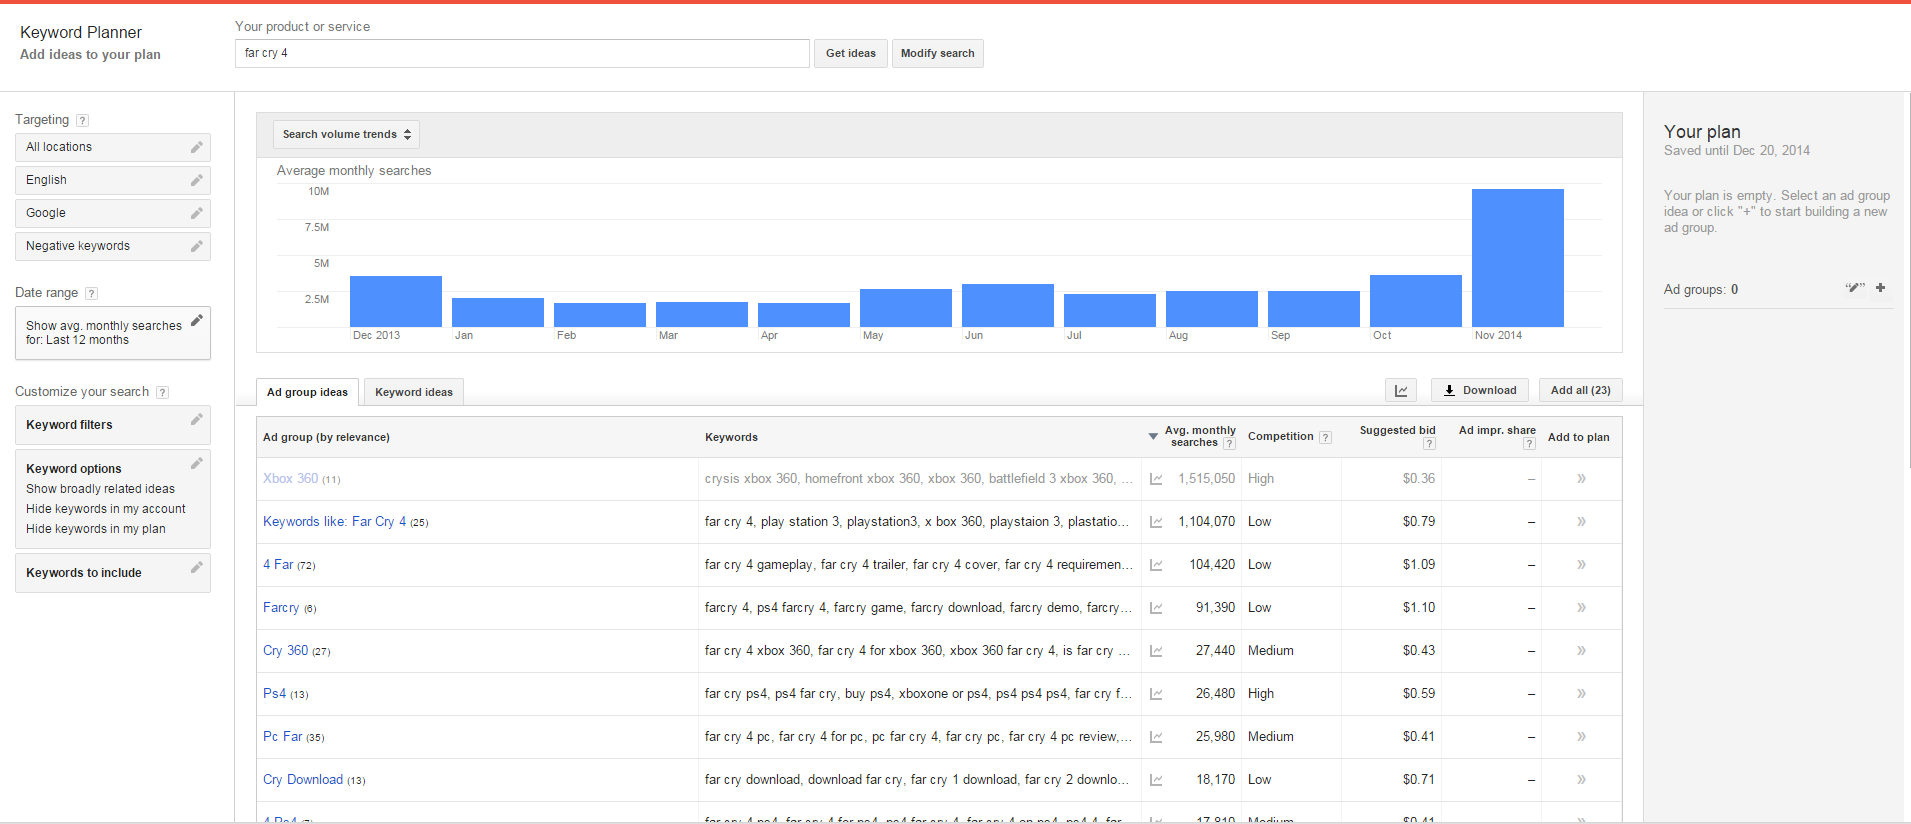Show trend chart for Keywords like: Far Cry 4
The width and height of the screenshot is (1911, 824).
[1156, 522]
